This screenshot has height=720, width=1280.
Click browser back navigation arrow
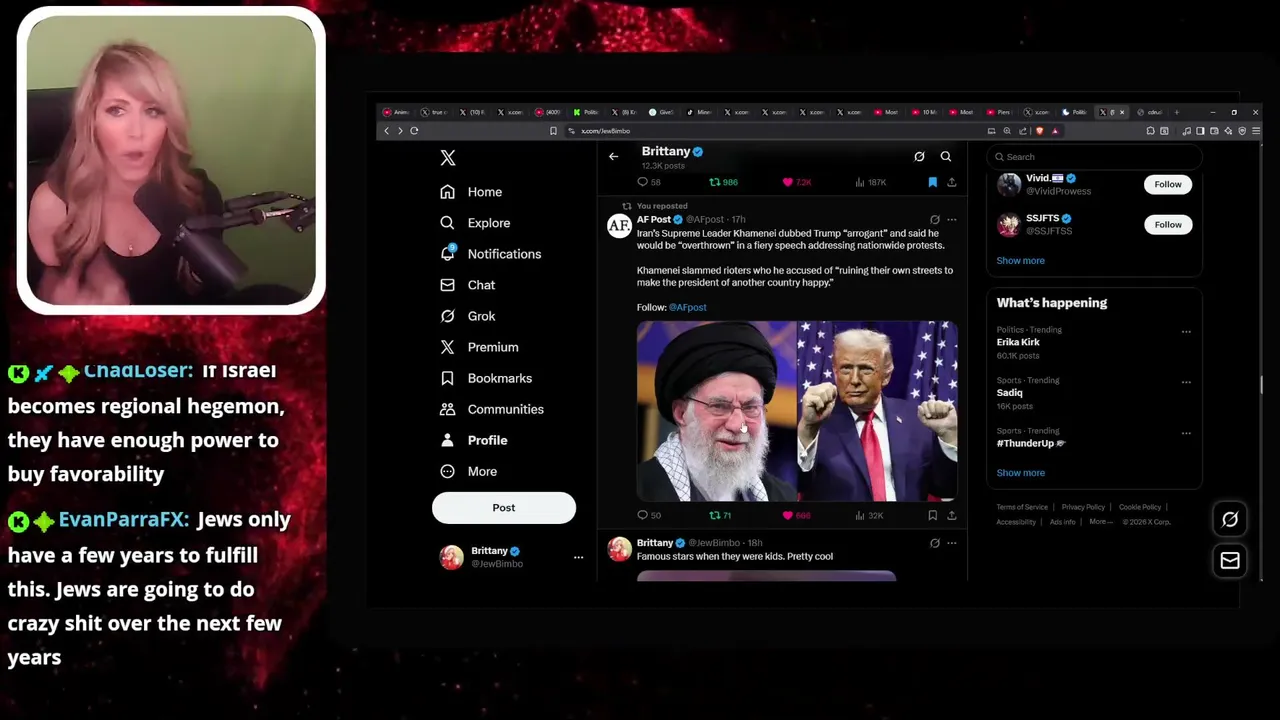tap(386, 131)
